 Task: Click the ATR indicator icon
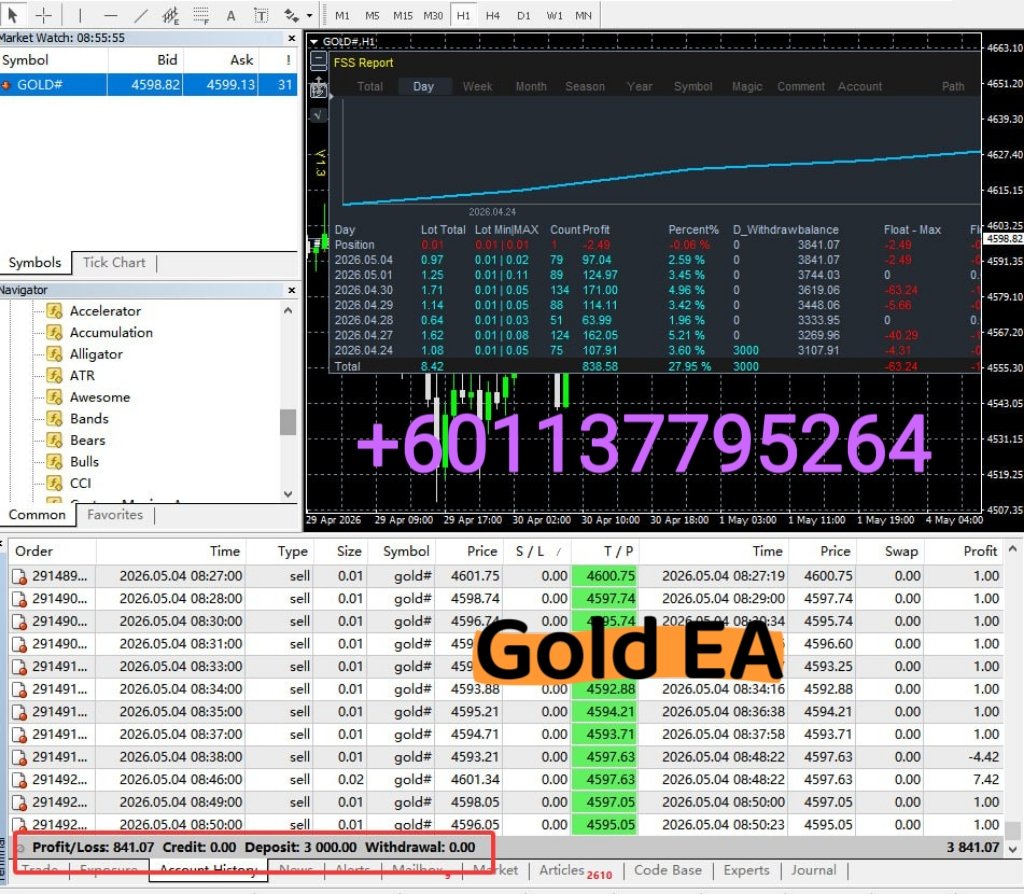[x=55, y=375]
